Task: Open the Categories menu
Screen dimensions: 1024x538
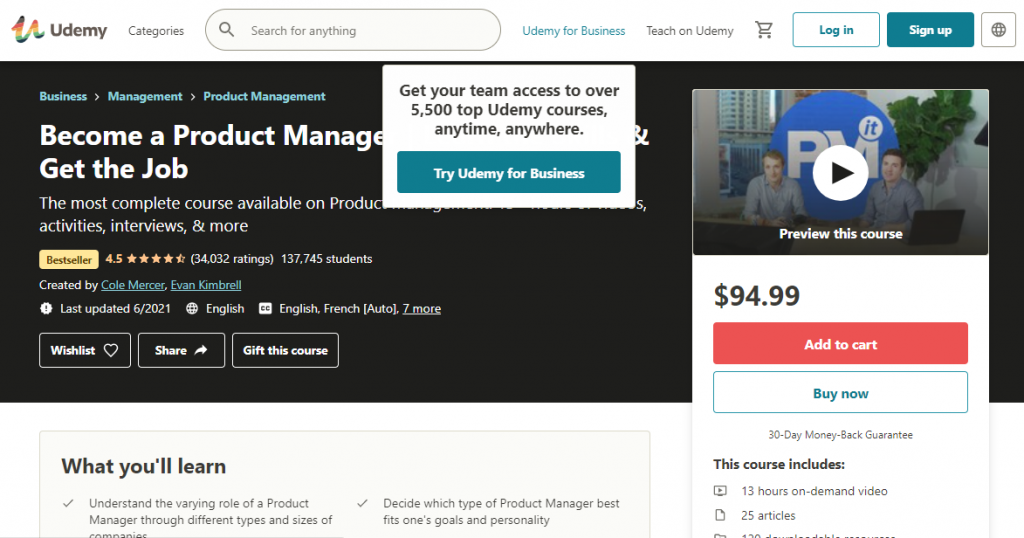Action: coord(156,31)
